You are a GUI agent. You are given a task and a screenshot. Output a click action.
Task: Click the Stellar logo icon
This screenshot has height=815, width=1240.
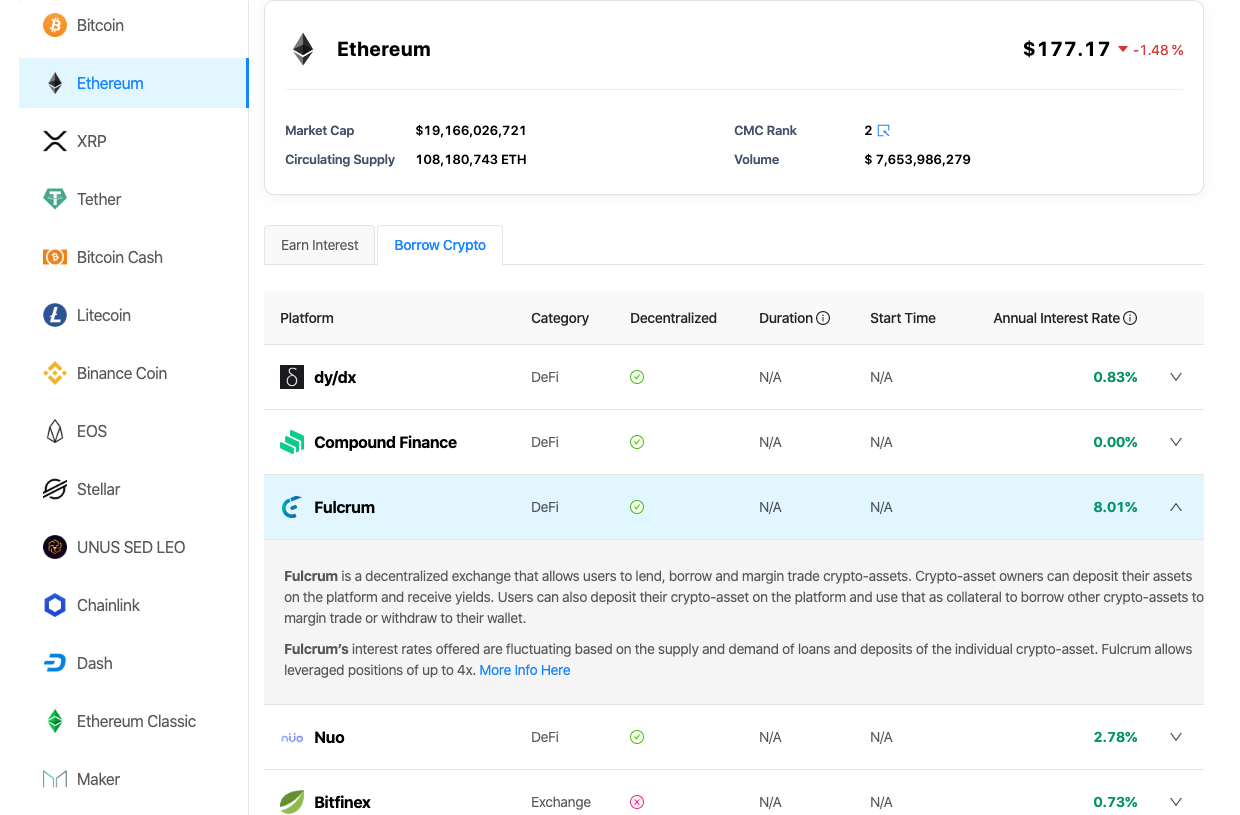(x=55, y=489)
